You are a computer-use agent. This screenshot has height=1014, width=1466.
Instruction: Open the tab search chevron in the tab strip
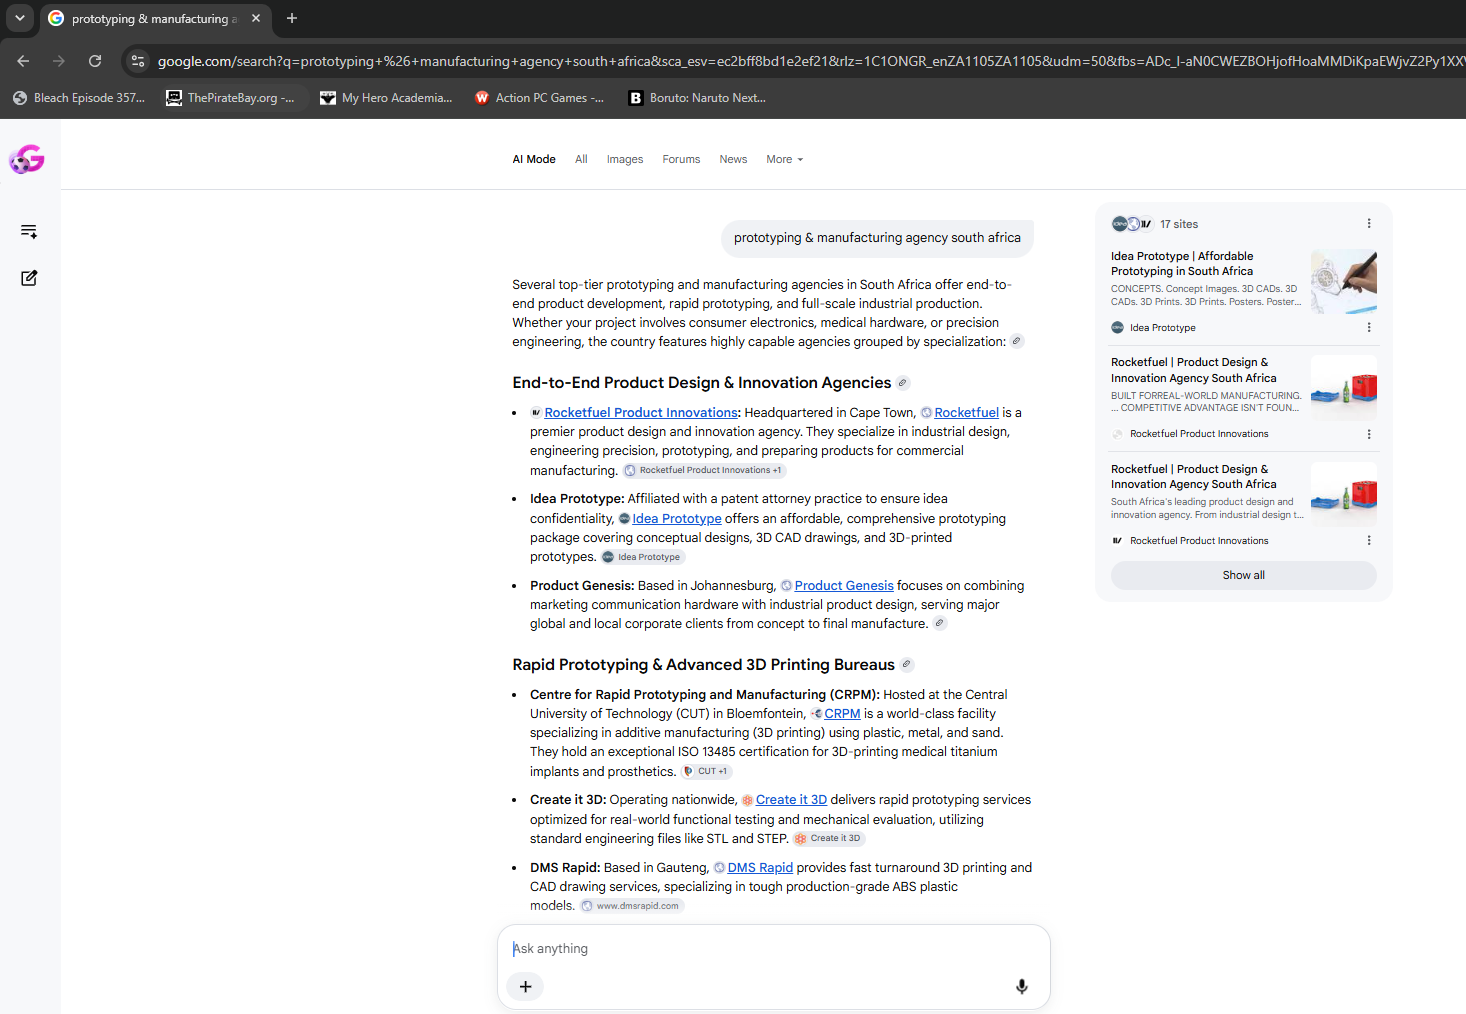tap(20, 18)
